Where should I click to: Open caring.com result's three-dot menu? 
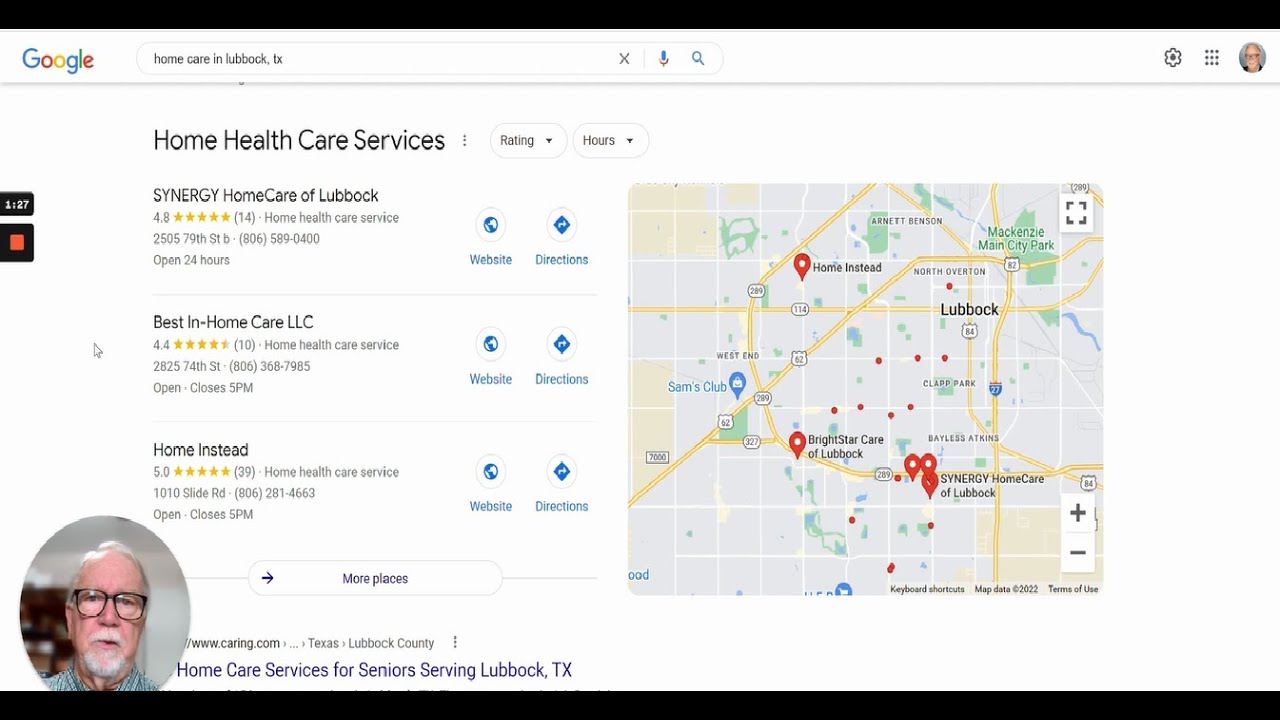click(455, 642)
